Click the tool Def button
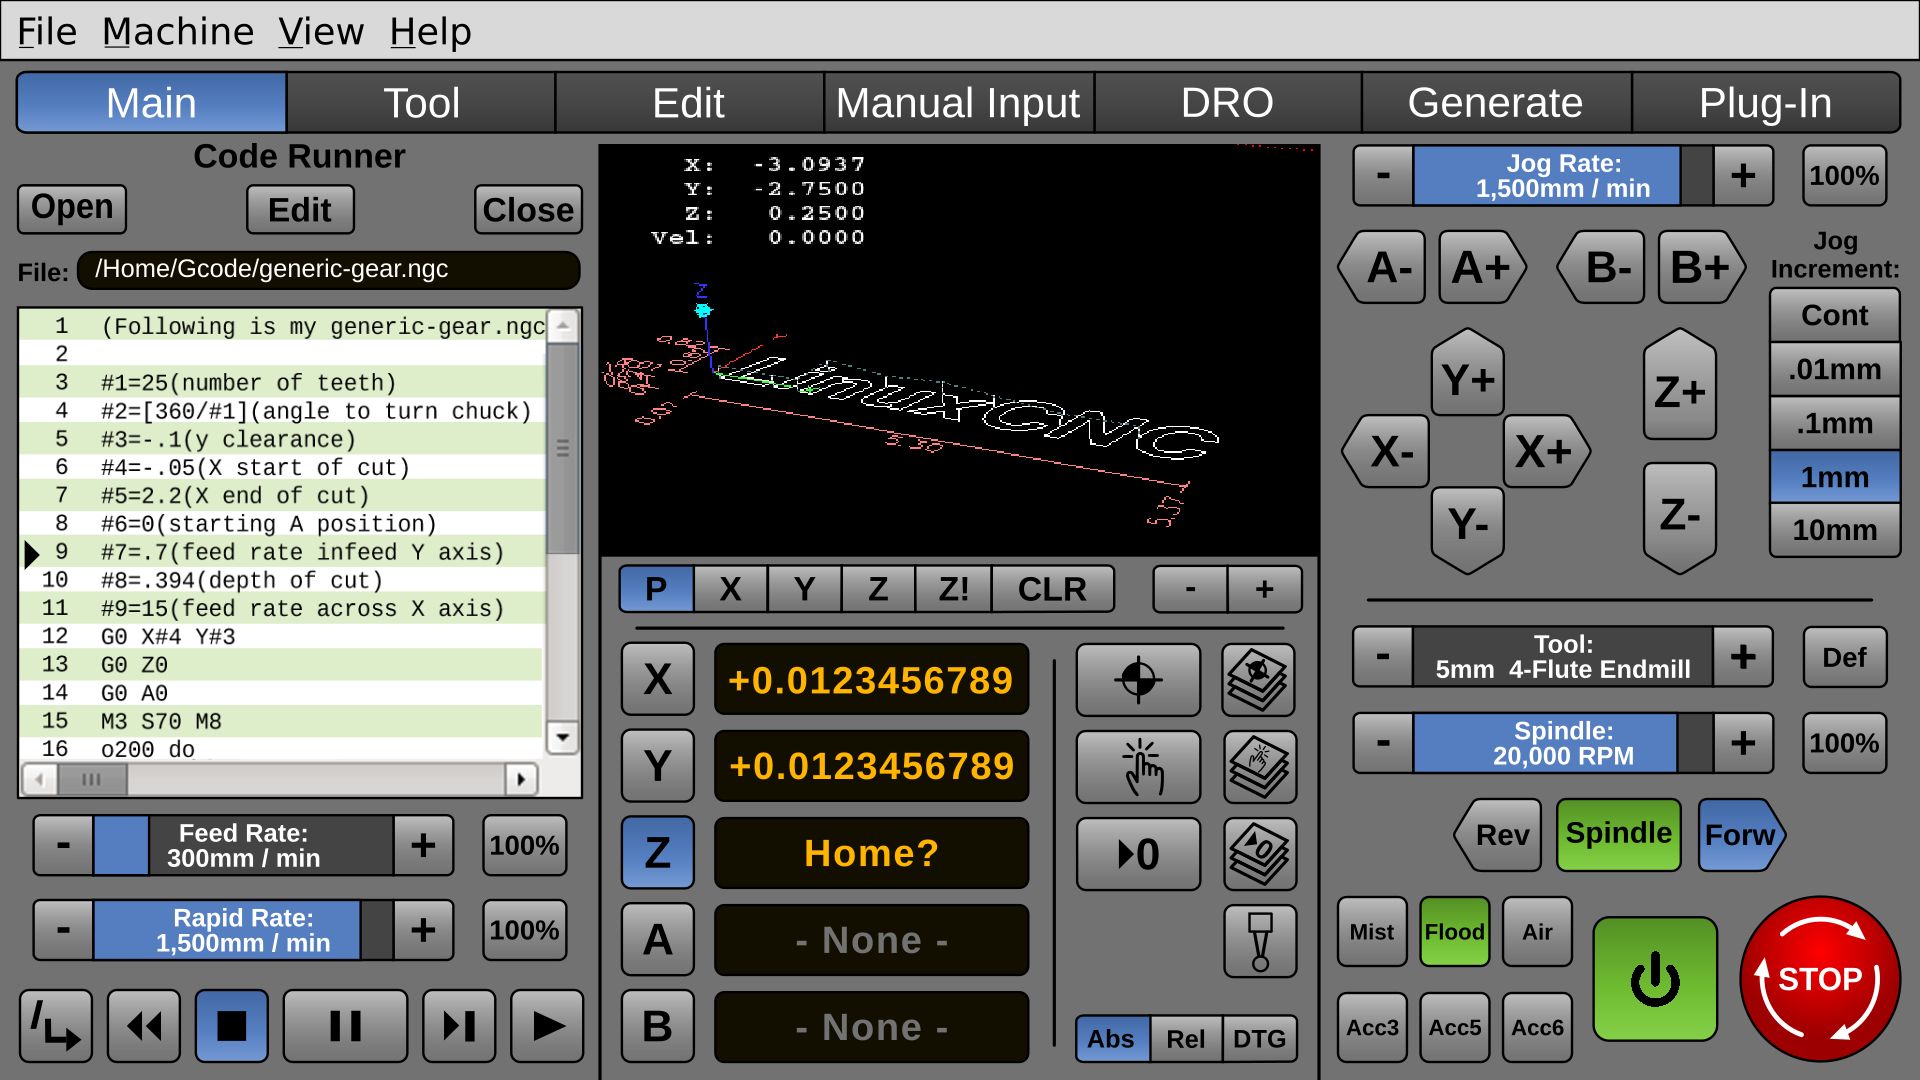The height and width of the screenshot is (1080, 1920). click(x=1844, y=657)
